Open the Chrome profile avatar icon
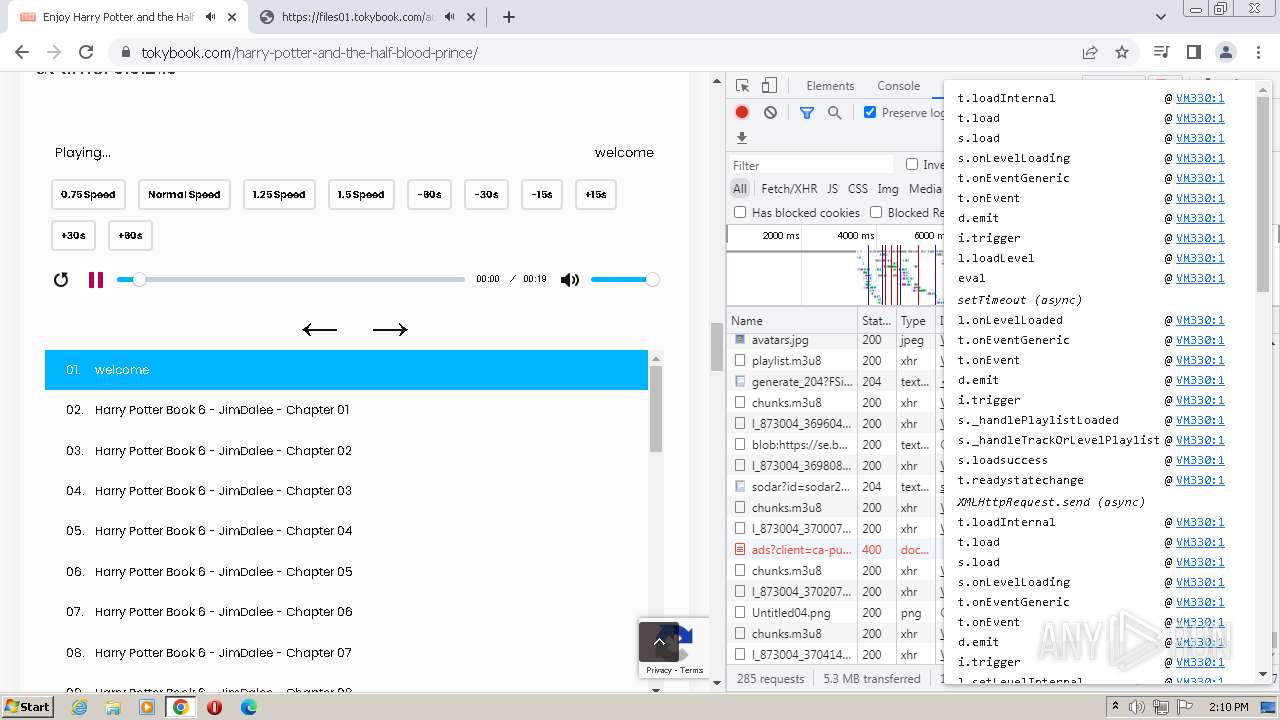 click(x=1226, y=52)
